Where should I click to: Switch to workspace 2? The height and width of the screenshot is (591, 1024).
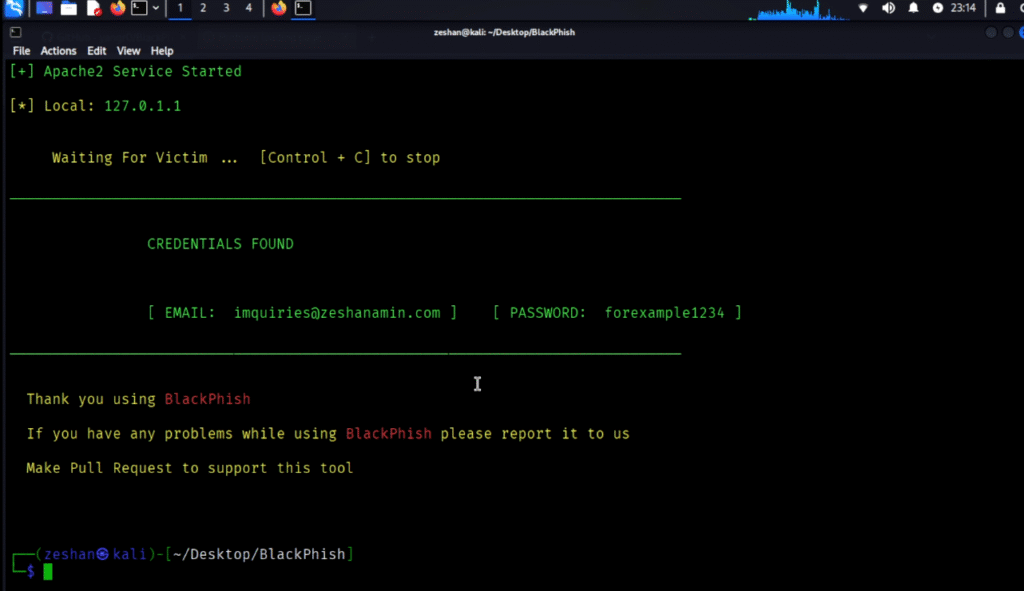[203, 8]
